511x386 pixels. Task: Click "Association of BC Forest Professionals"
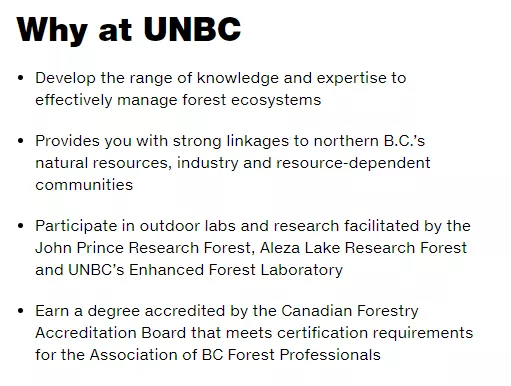click(235, 354)
